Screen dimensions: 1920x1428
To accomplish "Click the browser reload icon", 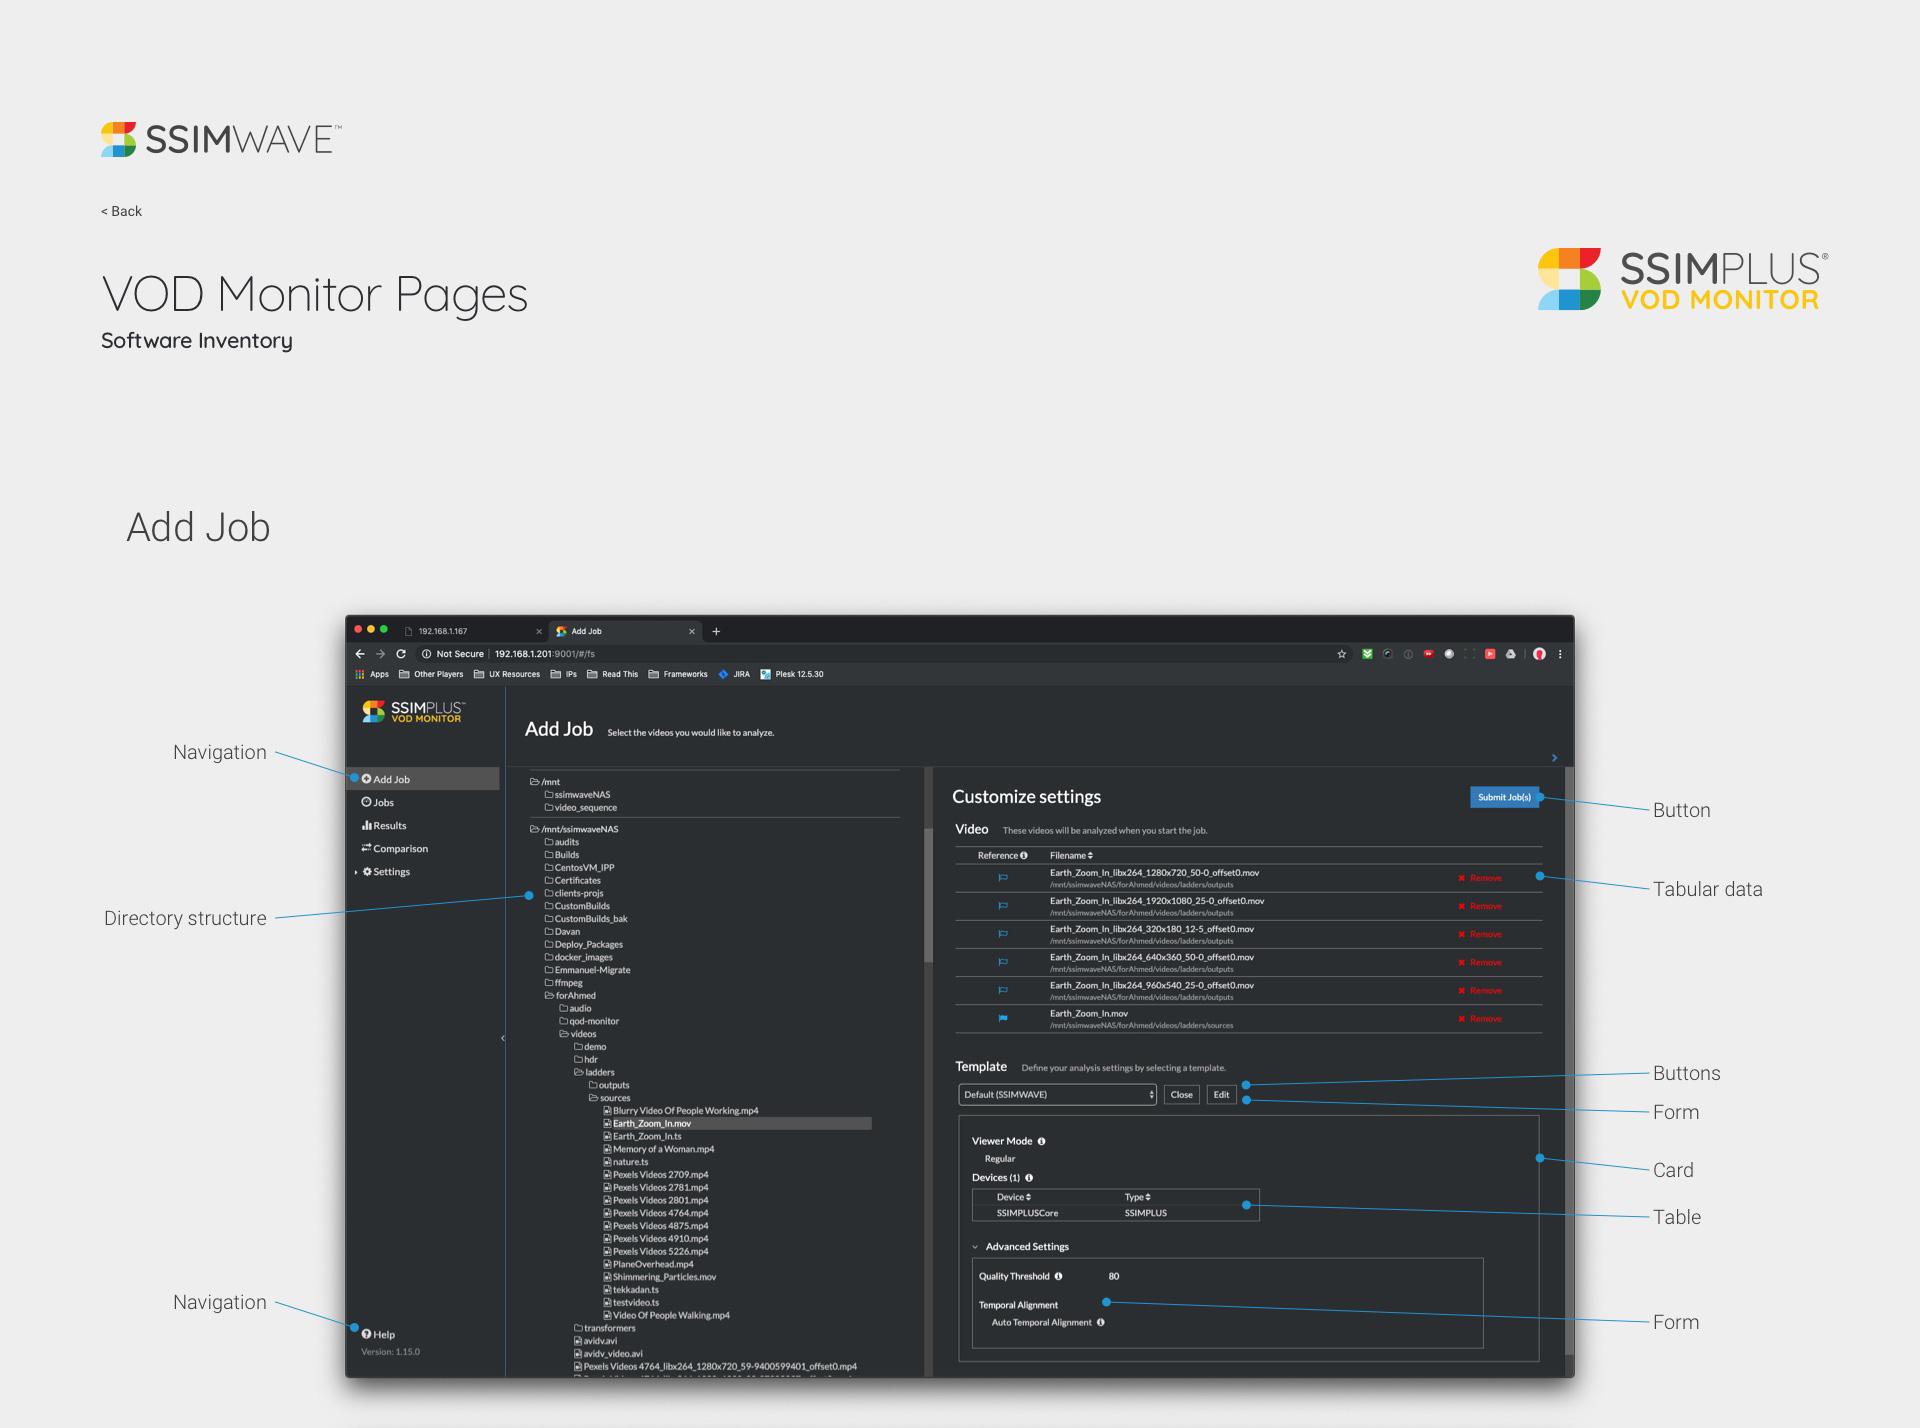I will click(x=401, y=654).
